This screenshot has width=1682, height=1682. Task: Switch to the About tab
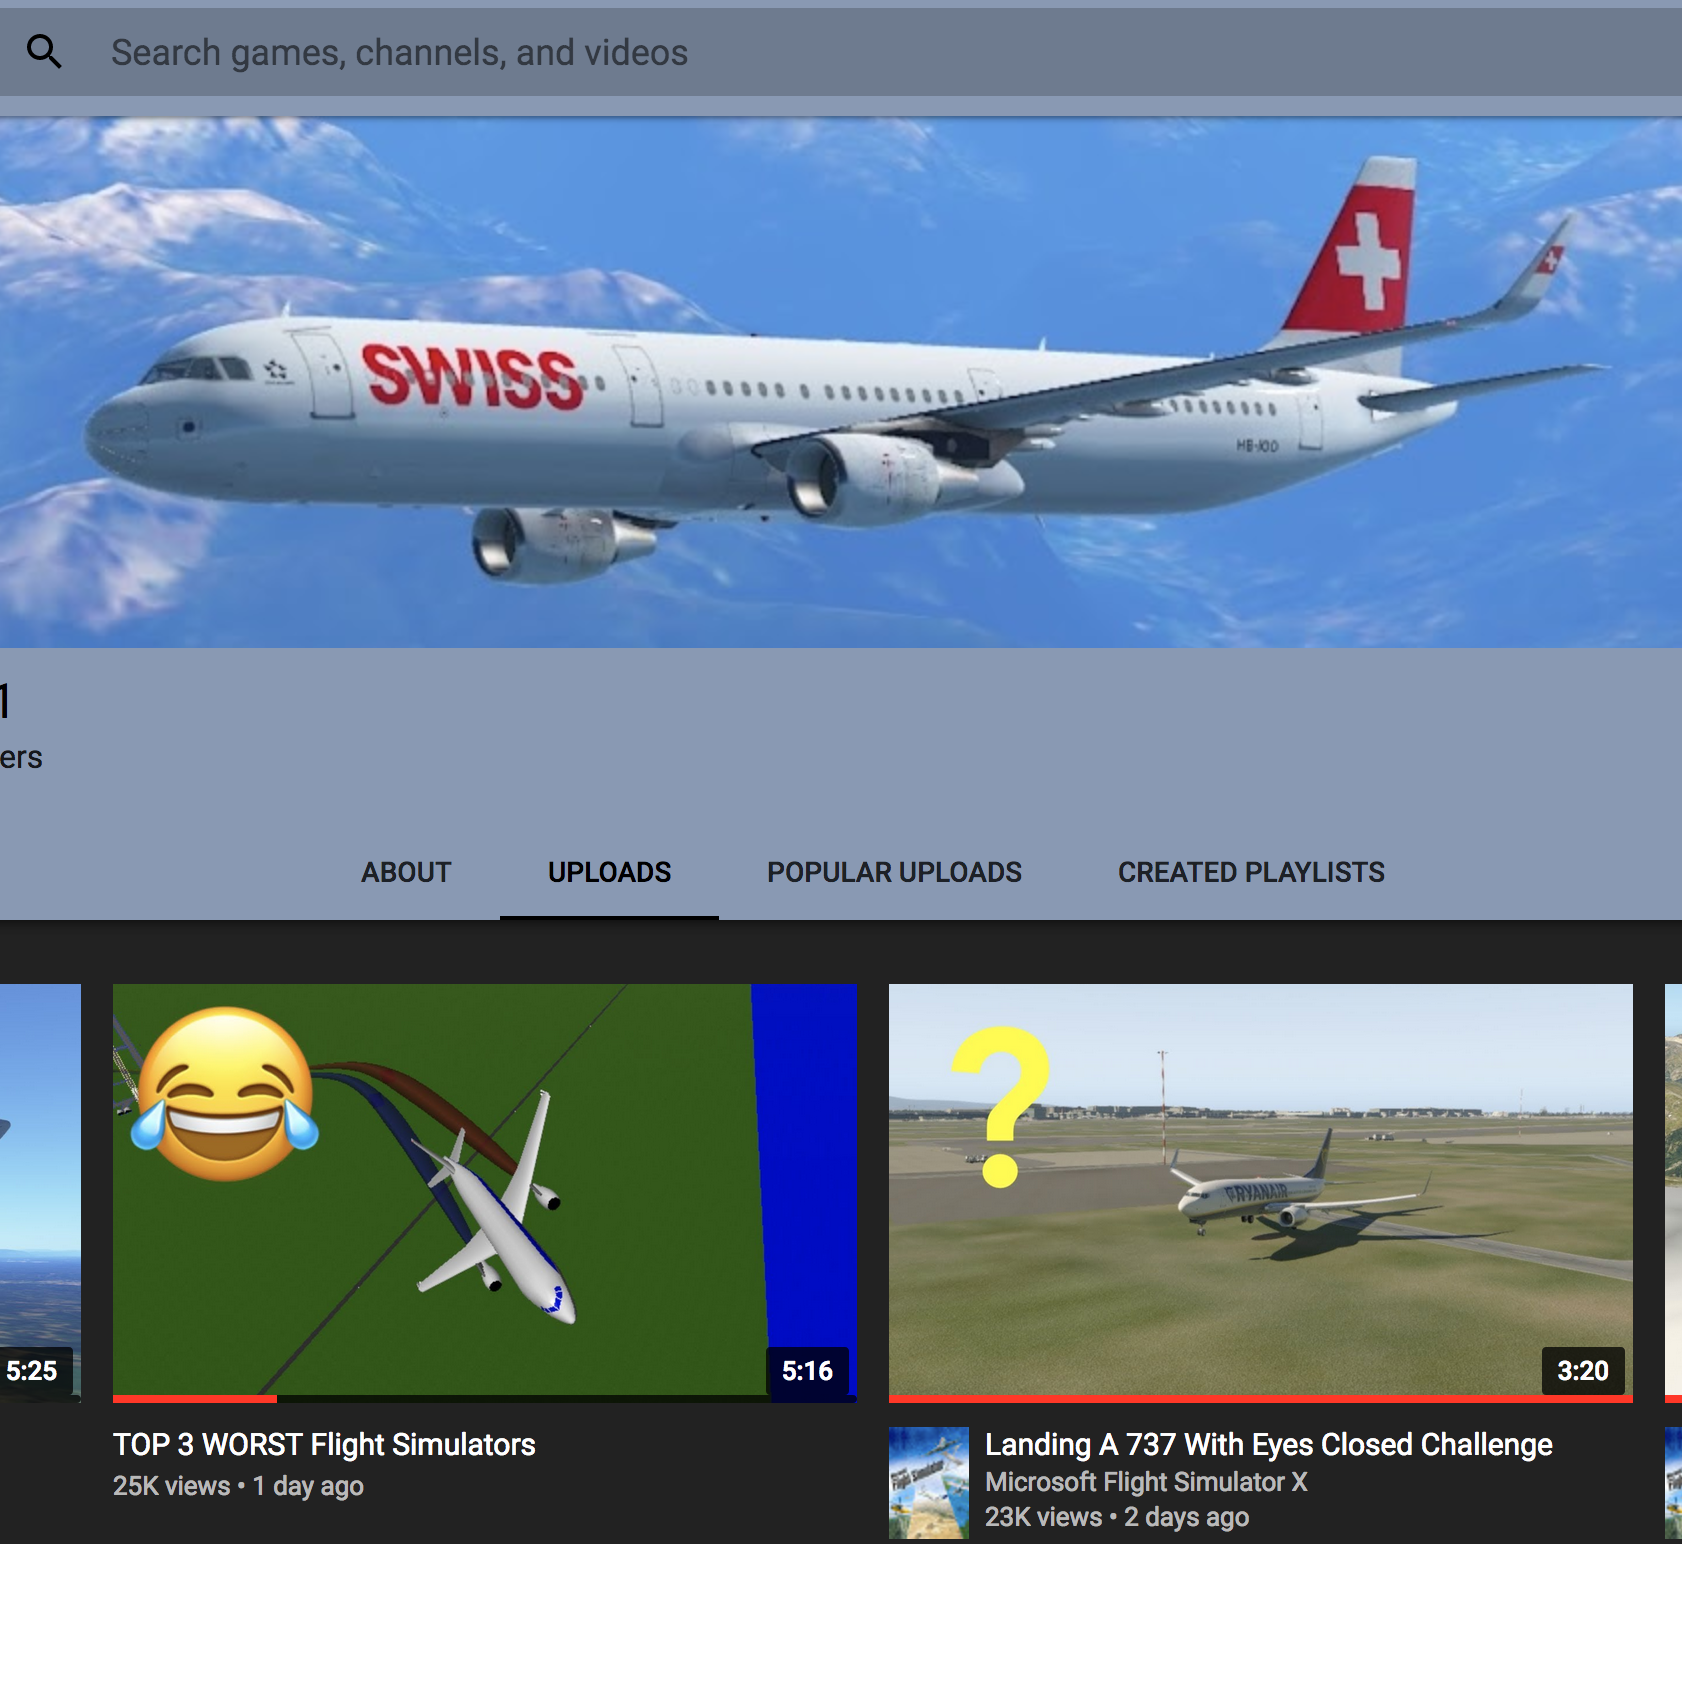404,872
